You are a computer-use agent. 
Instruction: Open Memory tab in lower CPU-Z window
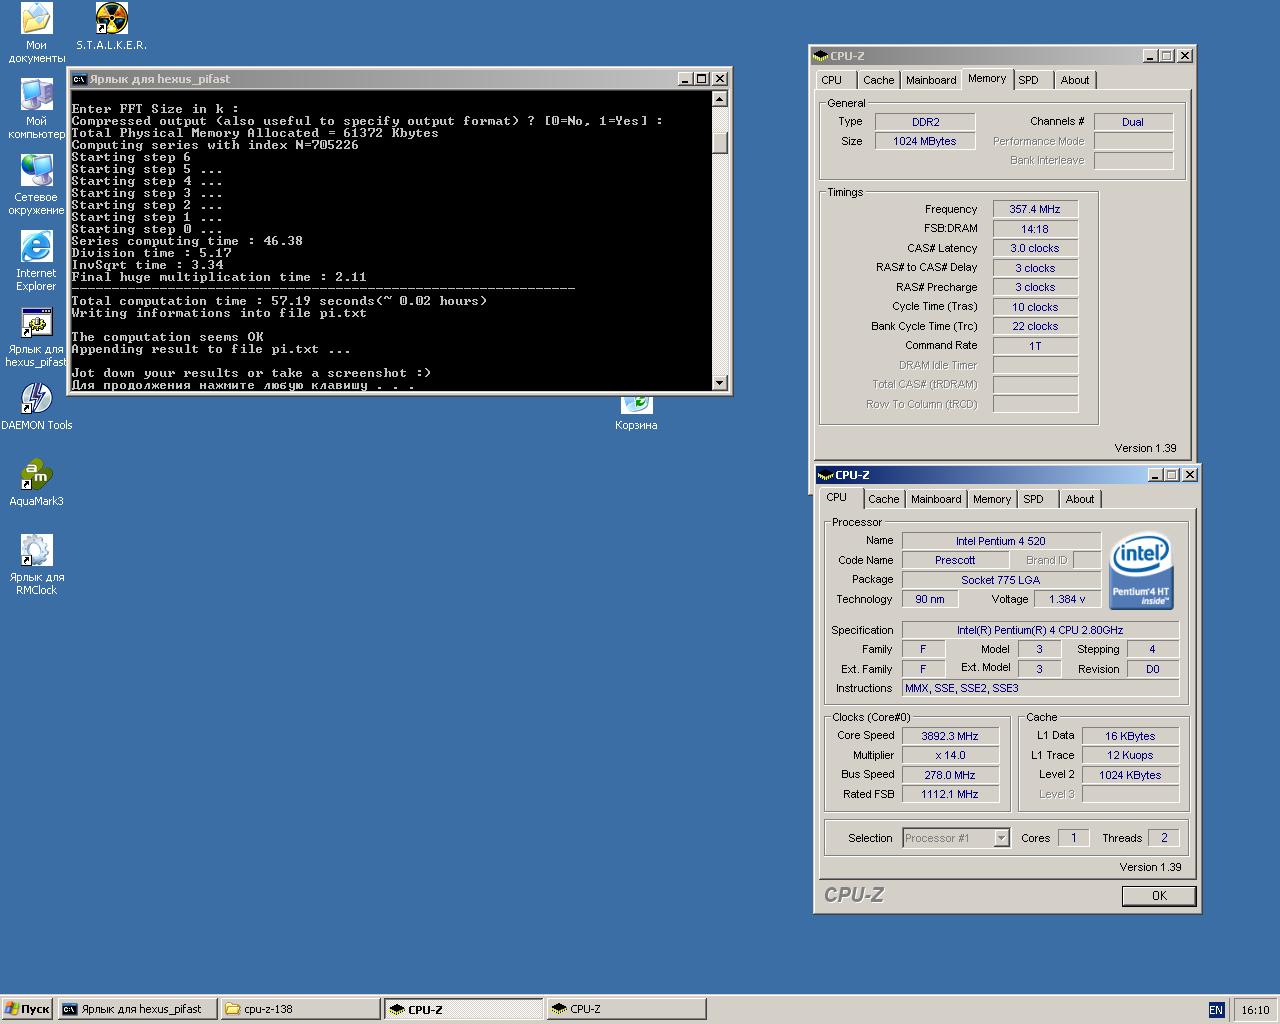[992, 499]
